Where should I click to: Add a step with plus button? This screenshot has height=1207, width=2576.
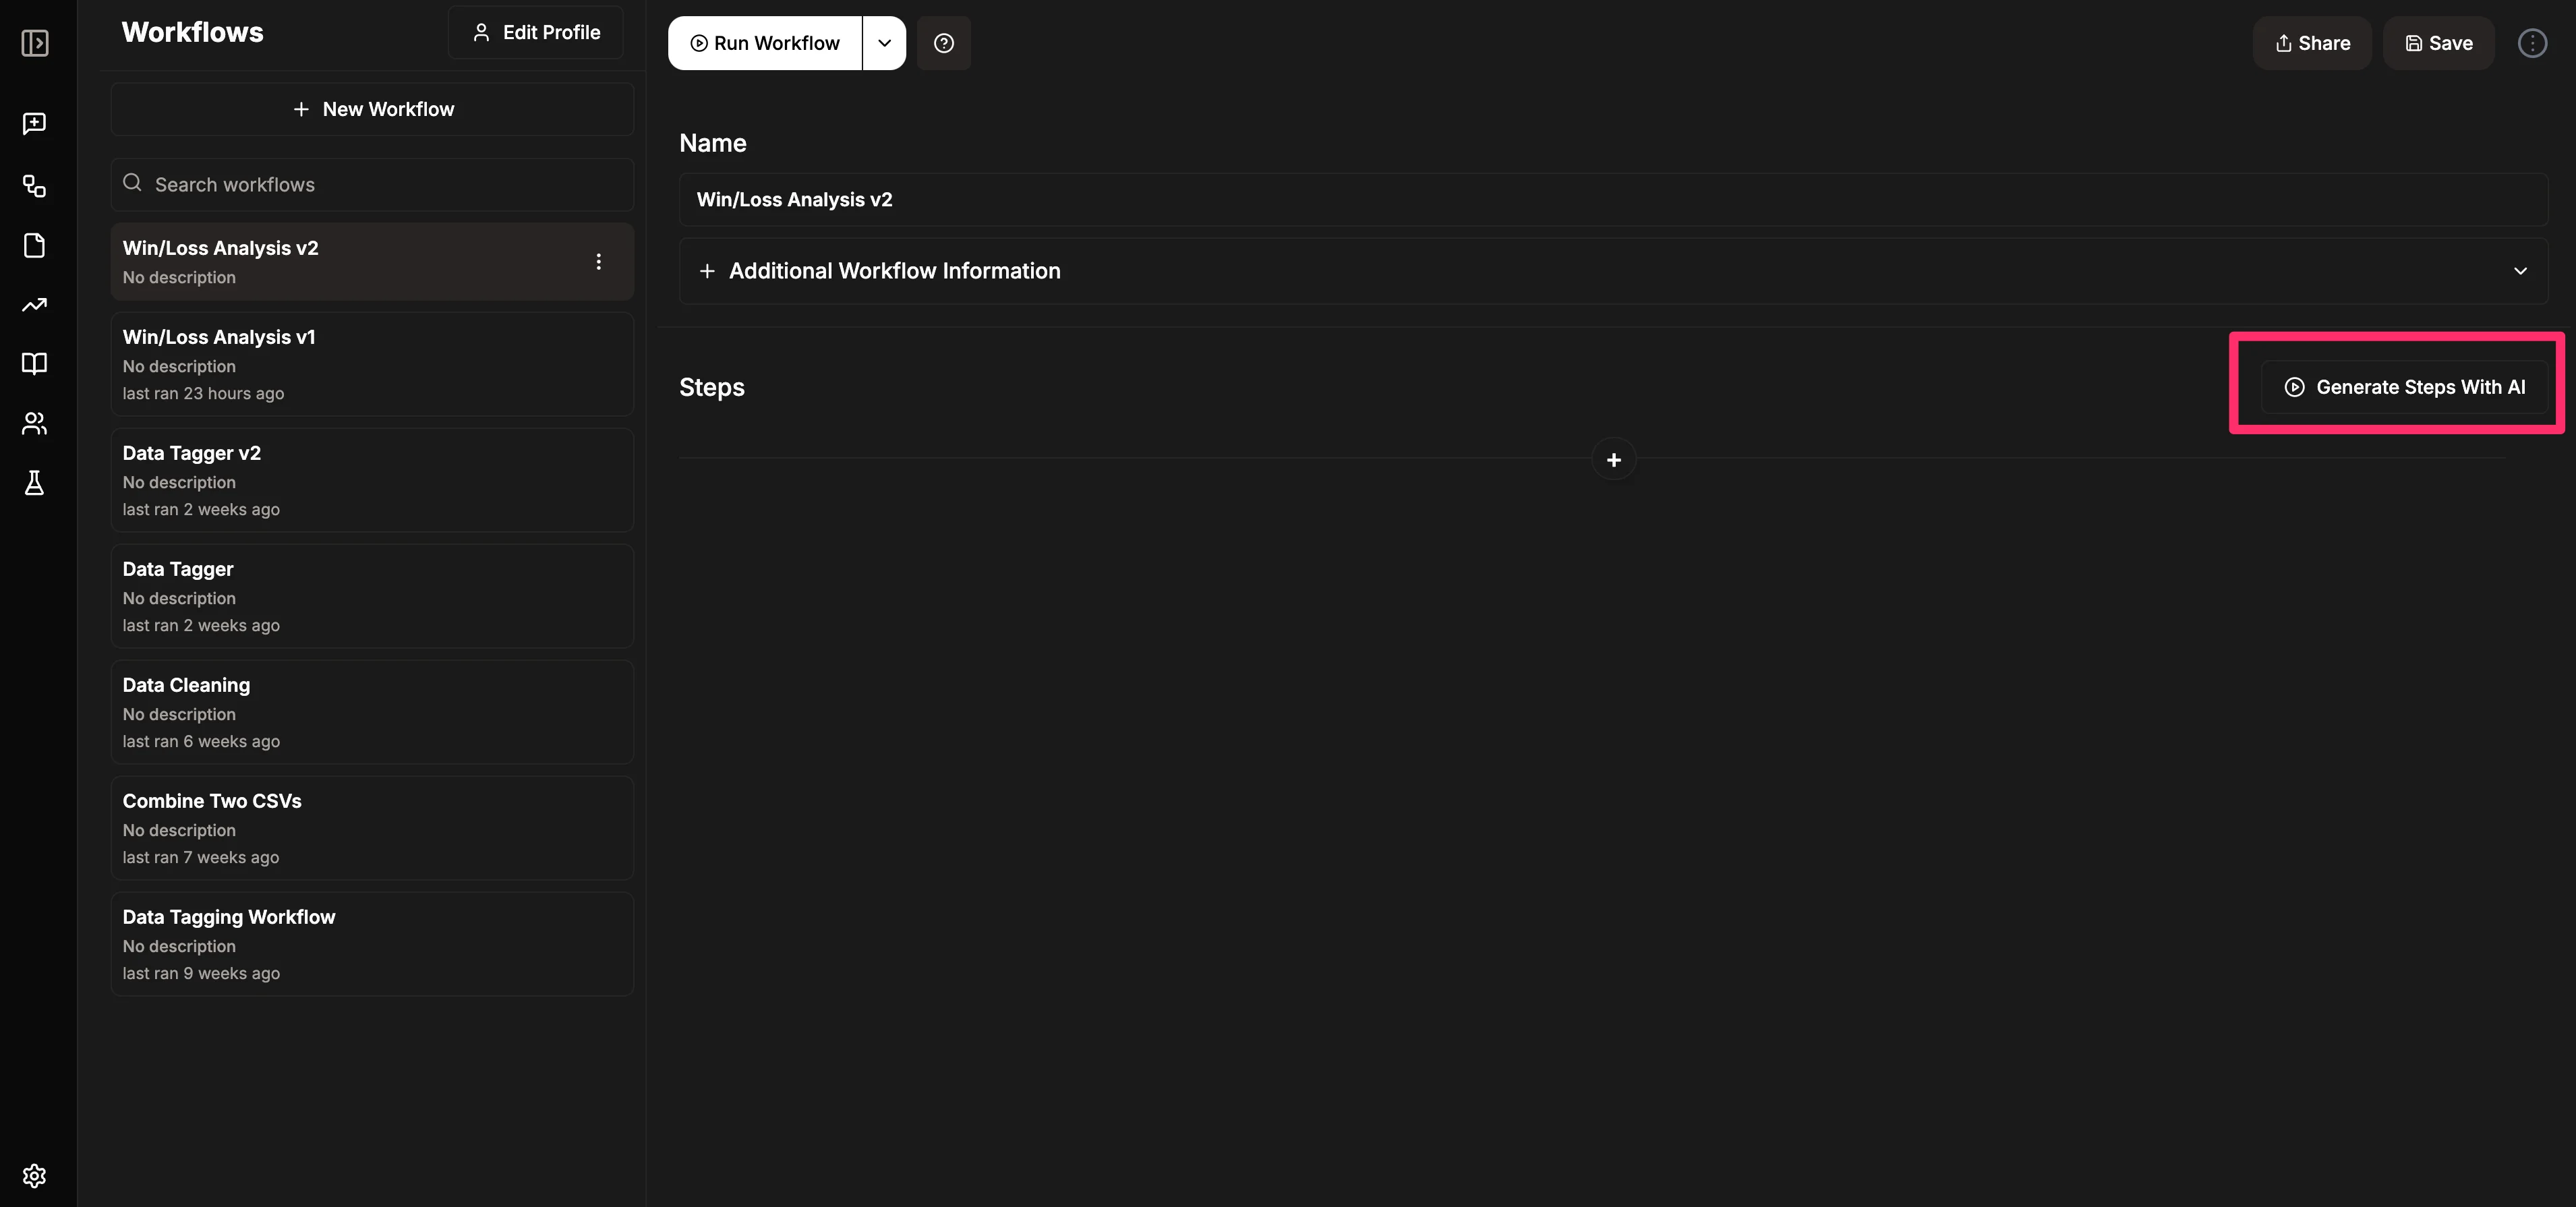pyautogui.click(x=1613, y=460)
